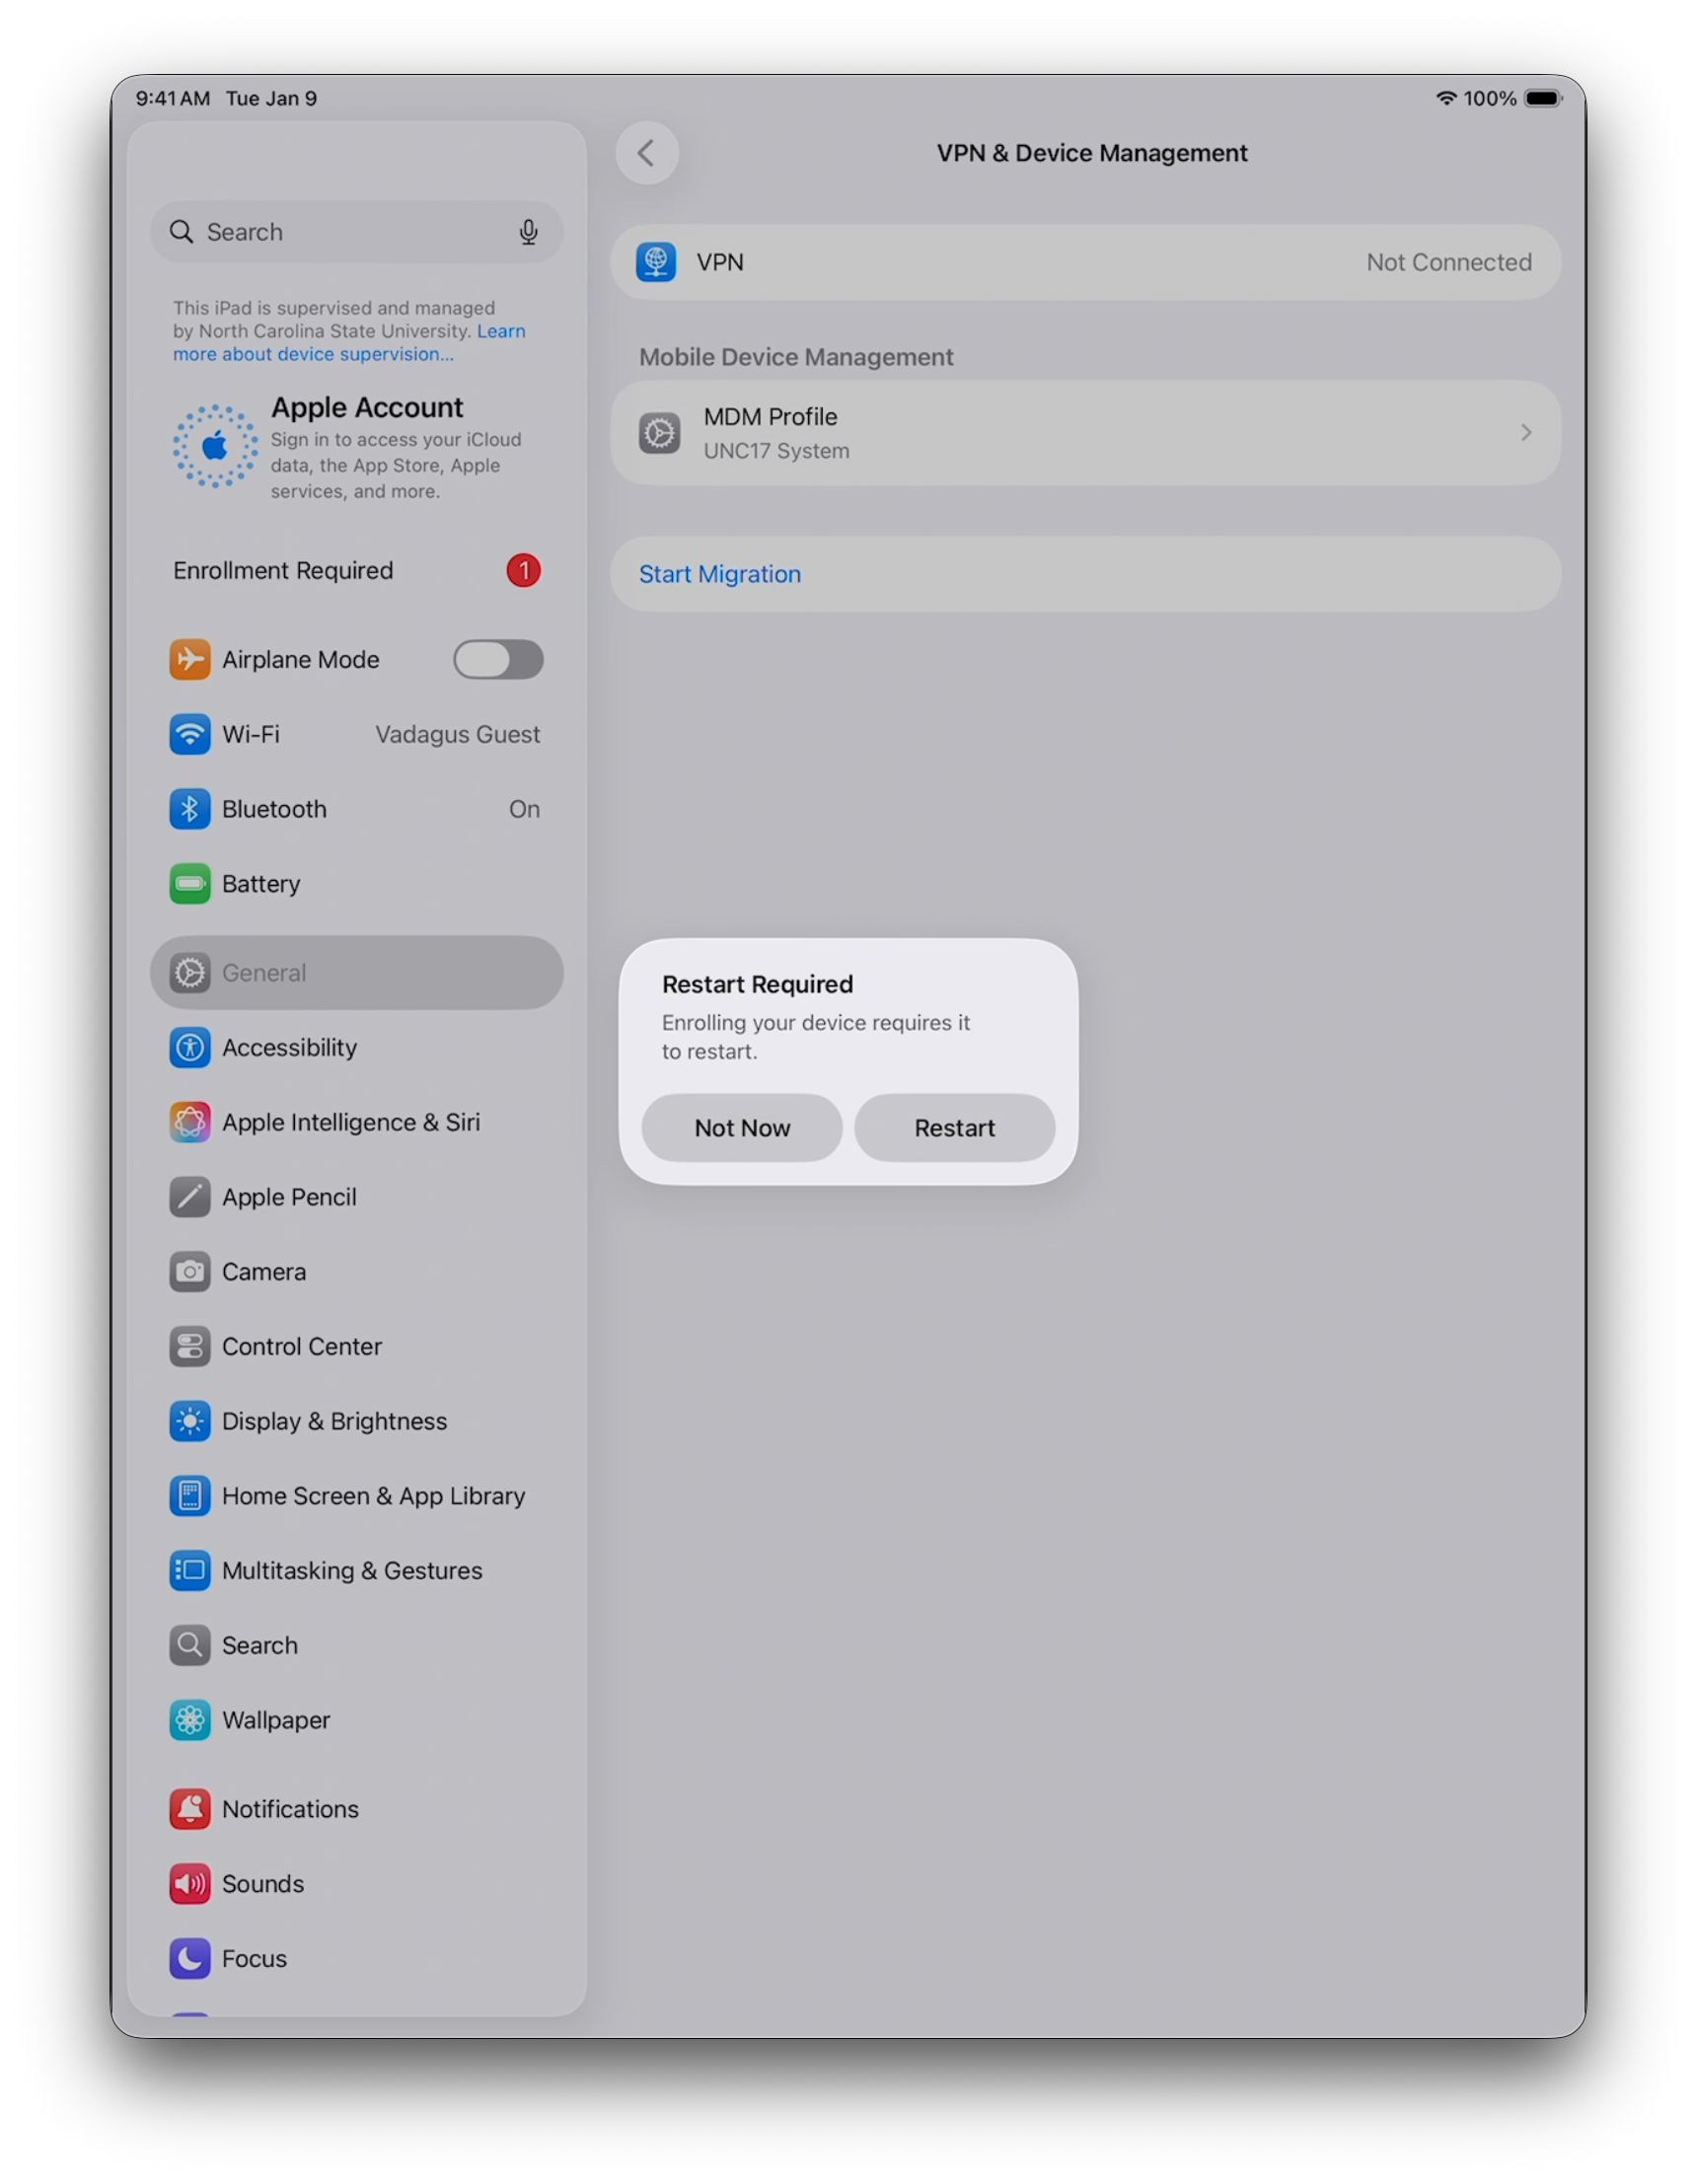This screenshot has width=1697, height=2184.
Task: Tap the Bluetooth icon
Action: click(x=190, y=810)
